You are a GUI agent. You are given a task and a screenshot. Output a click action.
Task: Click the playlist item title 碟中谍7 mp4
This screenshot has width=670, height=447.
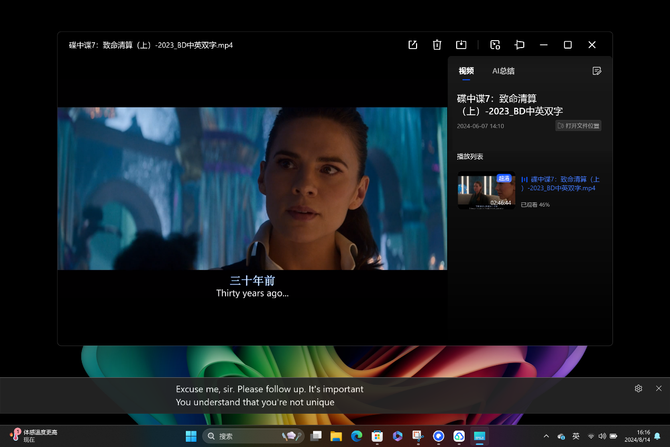pos(560,184)
